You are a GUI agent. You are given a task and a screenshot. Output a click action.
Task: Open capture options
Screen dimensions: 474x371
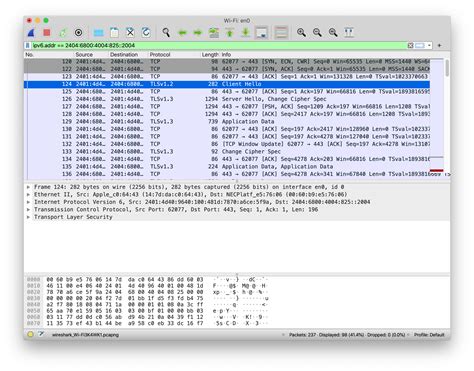pyautogui.click(x=78, y=32)
